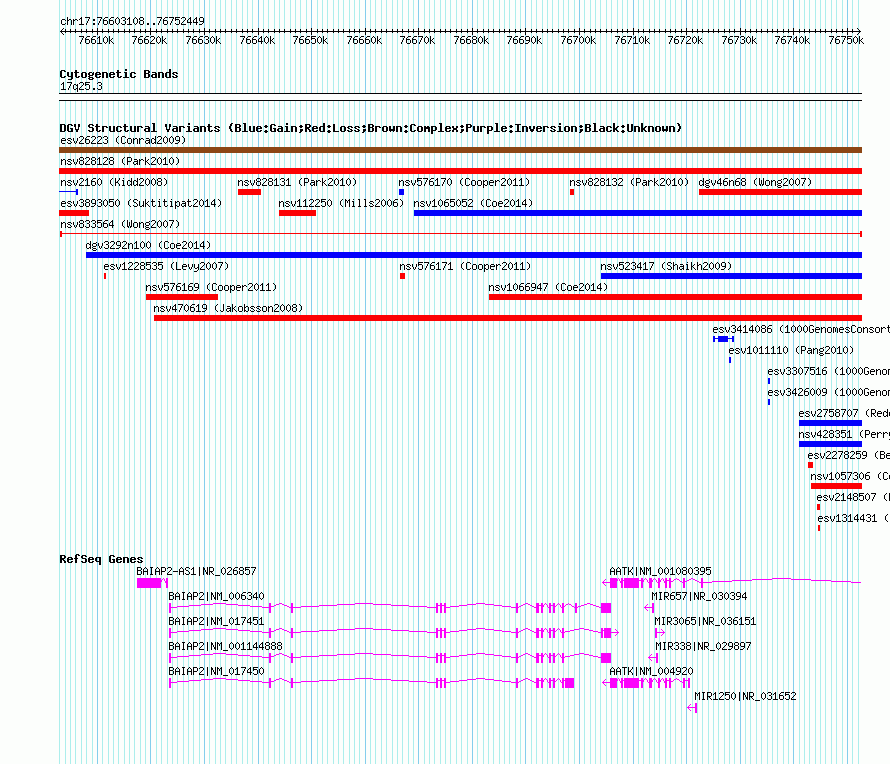890x764 pixels.
Task: Click the chr17:76603108..76752449 coordinate label
Action: click(132, 21)
